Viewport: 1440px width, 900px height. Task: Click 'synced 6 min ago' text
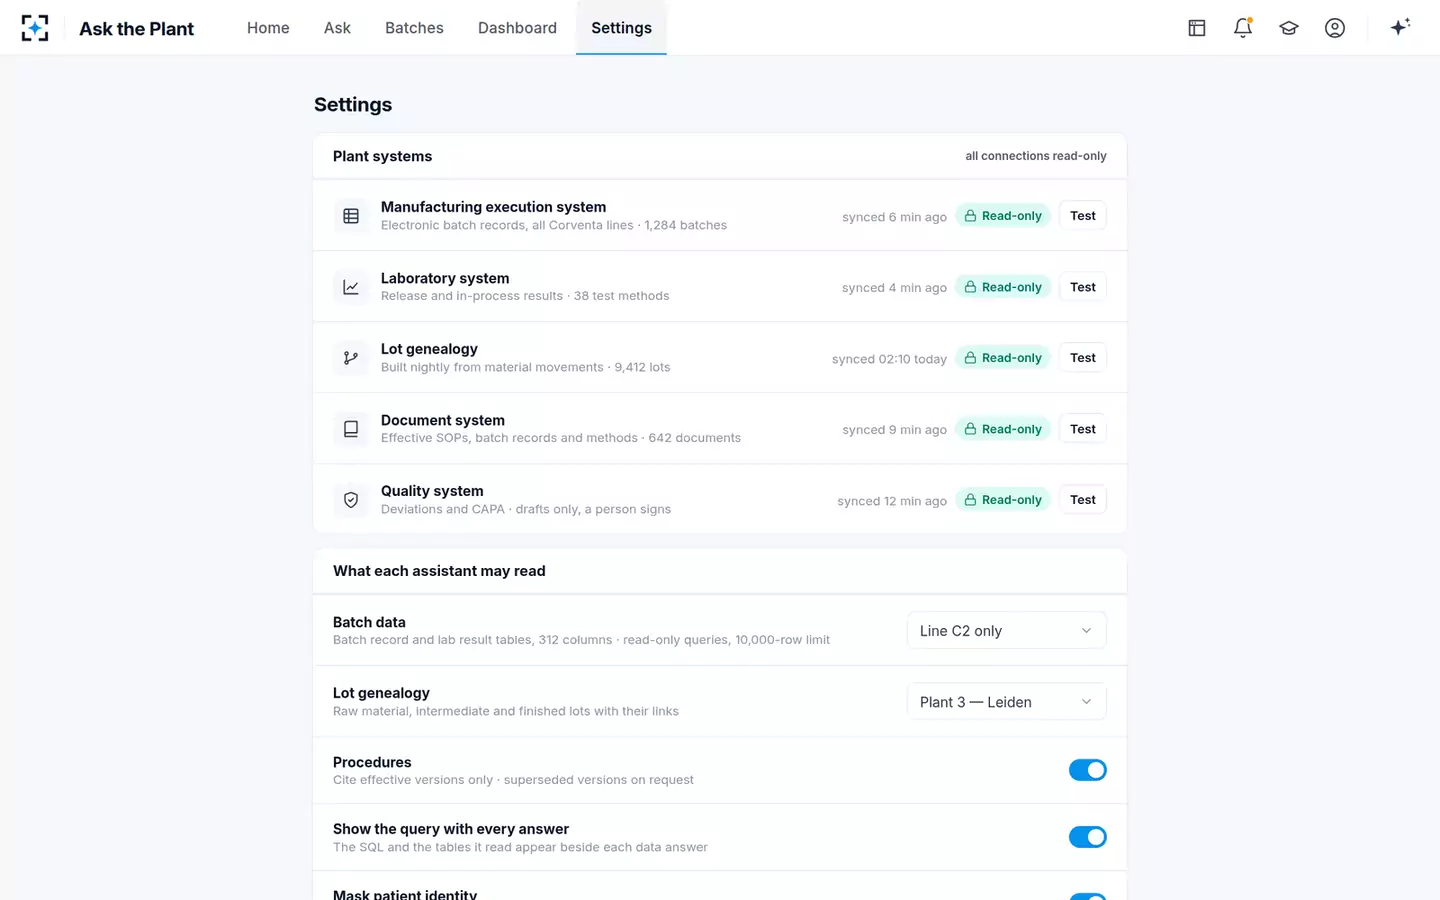[x=894, y=217]
